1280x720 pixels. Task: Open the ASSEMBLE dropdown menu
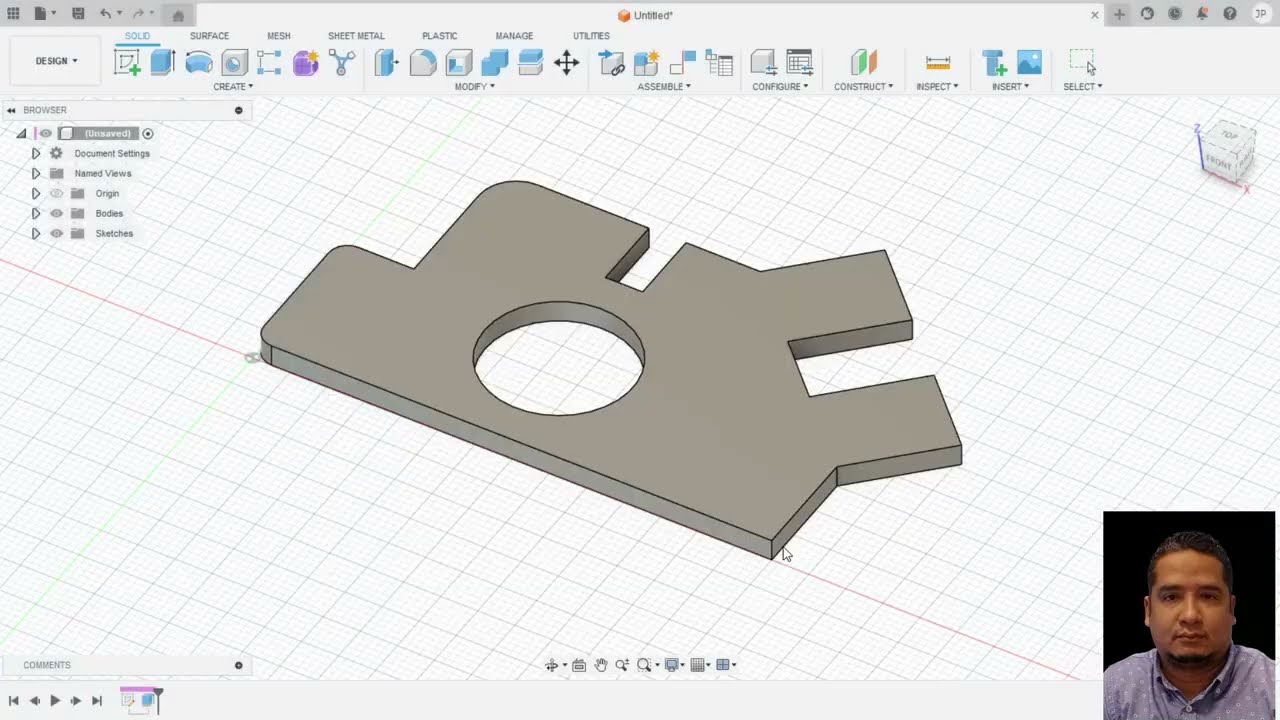664,87
